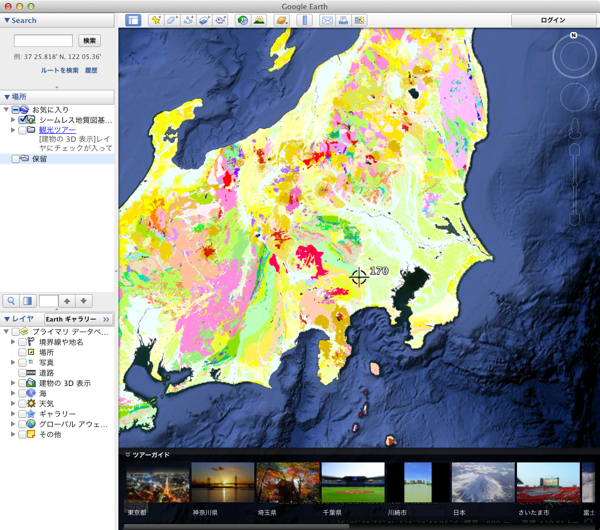Open the 埼玉県 tour thumbnail
The image size is (600, 530).
(288, 482)
